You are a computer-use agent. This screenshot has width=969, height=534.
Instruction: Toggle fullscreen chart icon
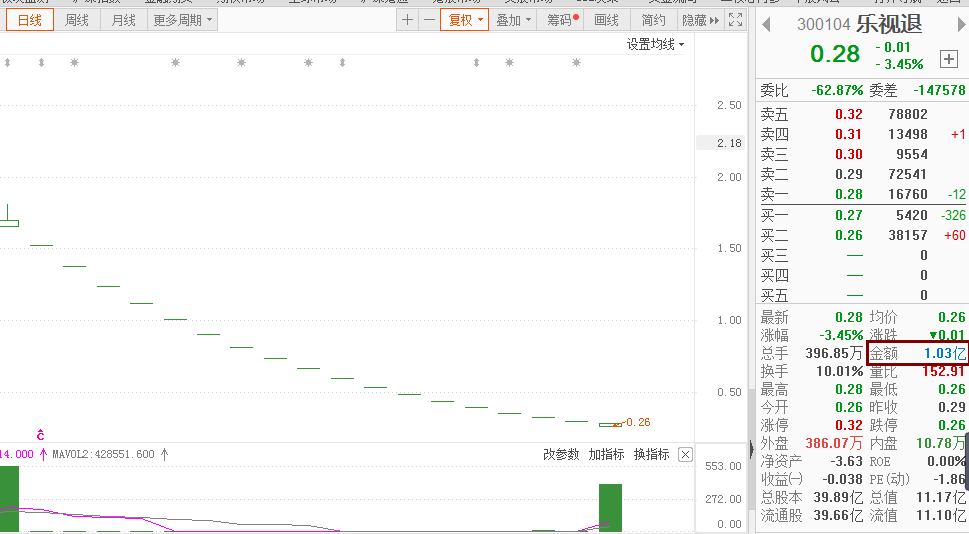[735, 20]
